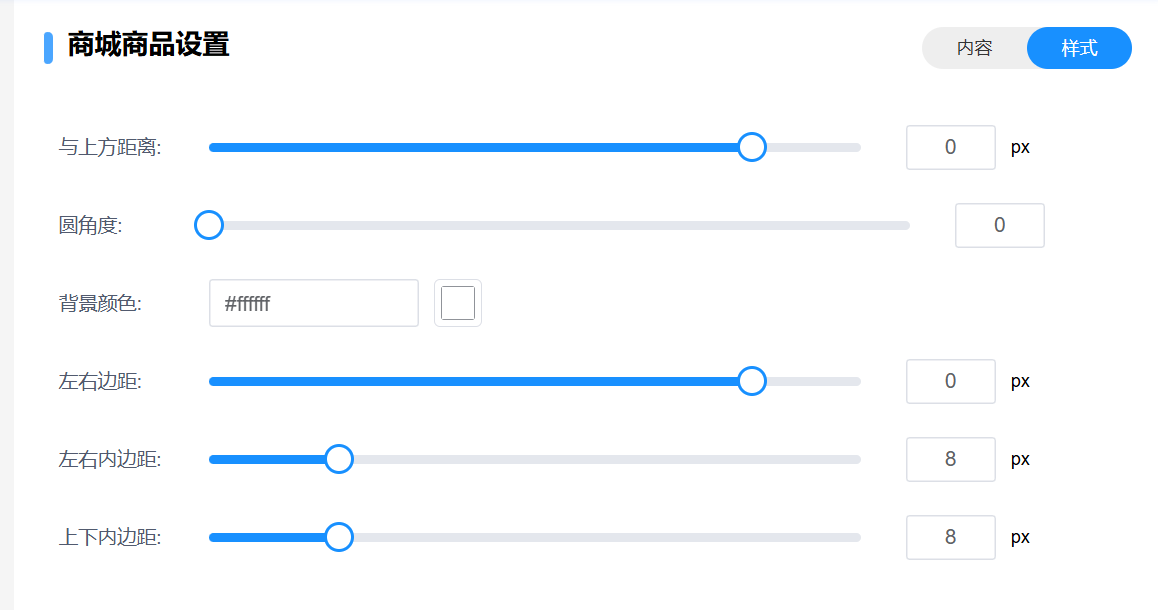
Task: Click the 圆角度 label text
Action: (90, 225)
